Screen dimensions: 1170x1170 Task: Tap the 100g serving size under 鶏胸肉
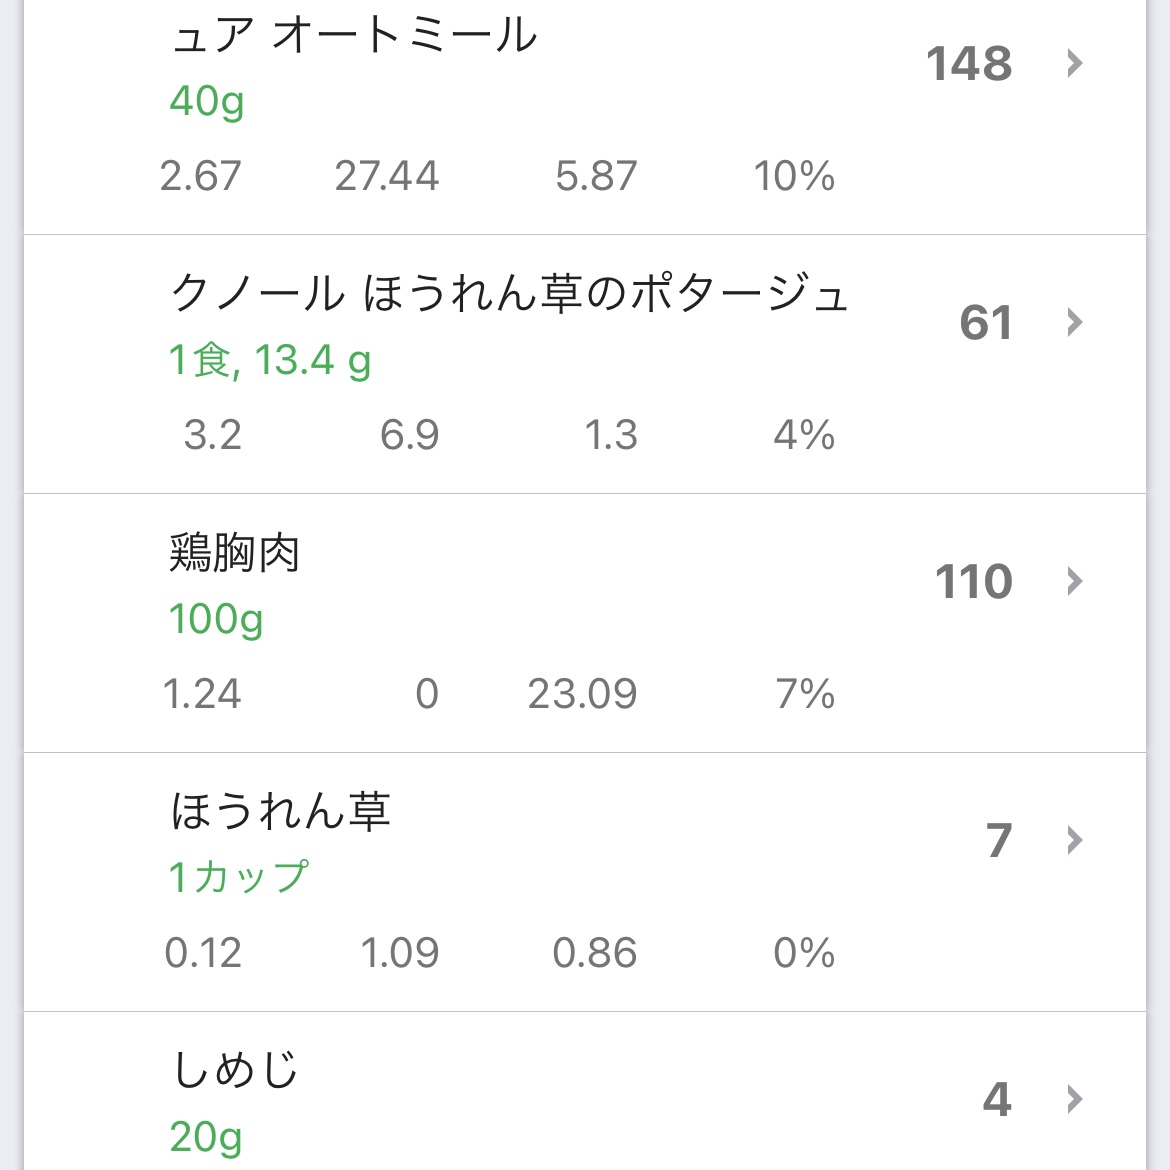[x=216, y=619]
